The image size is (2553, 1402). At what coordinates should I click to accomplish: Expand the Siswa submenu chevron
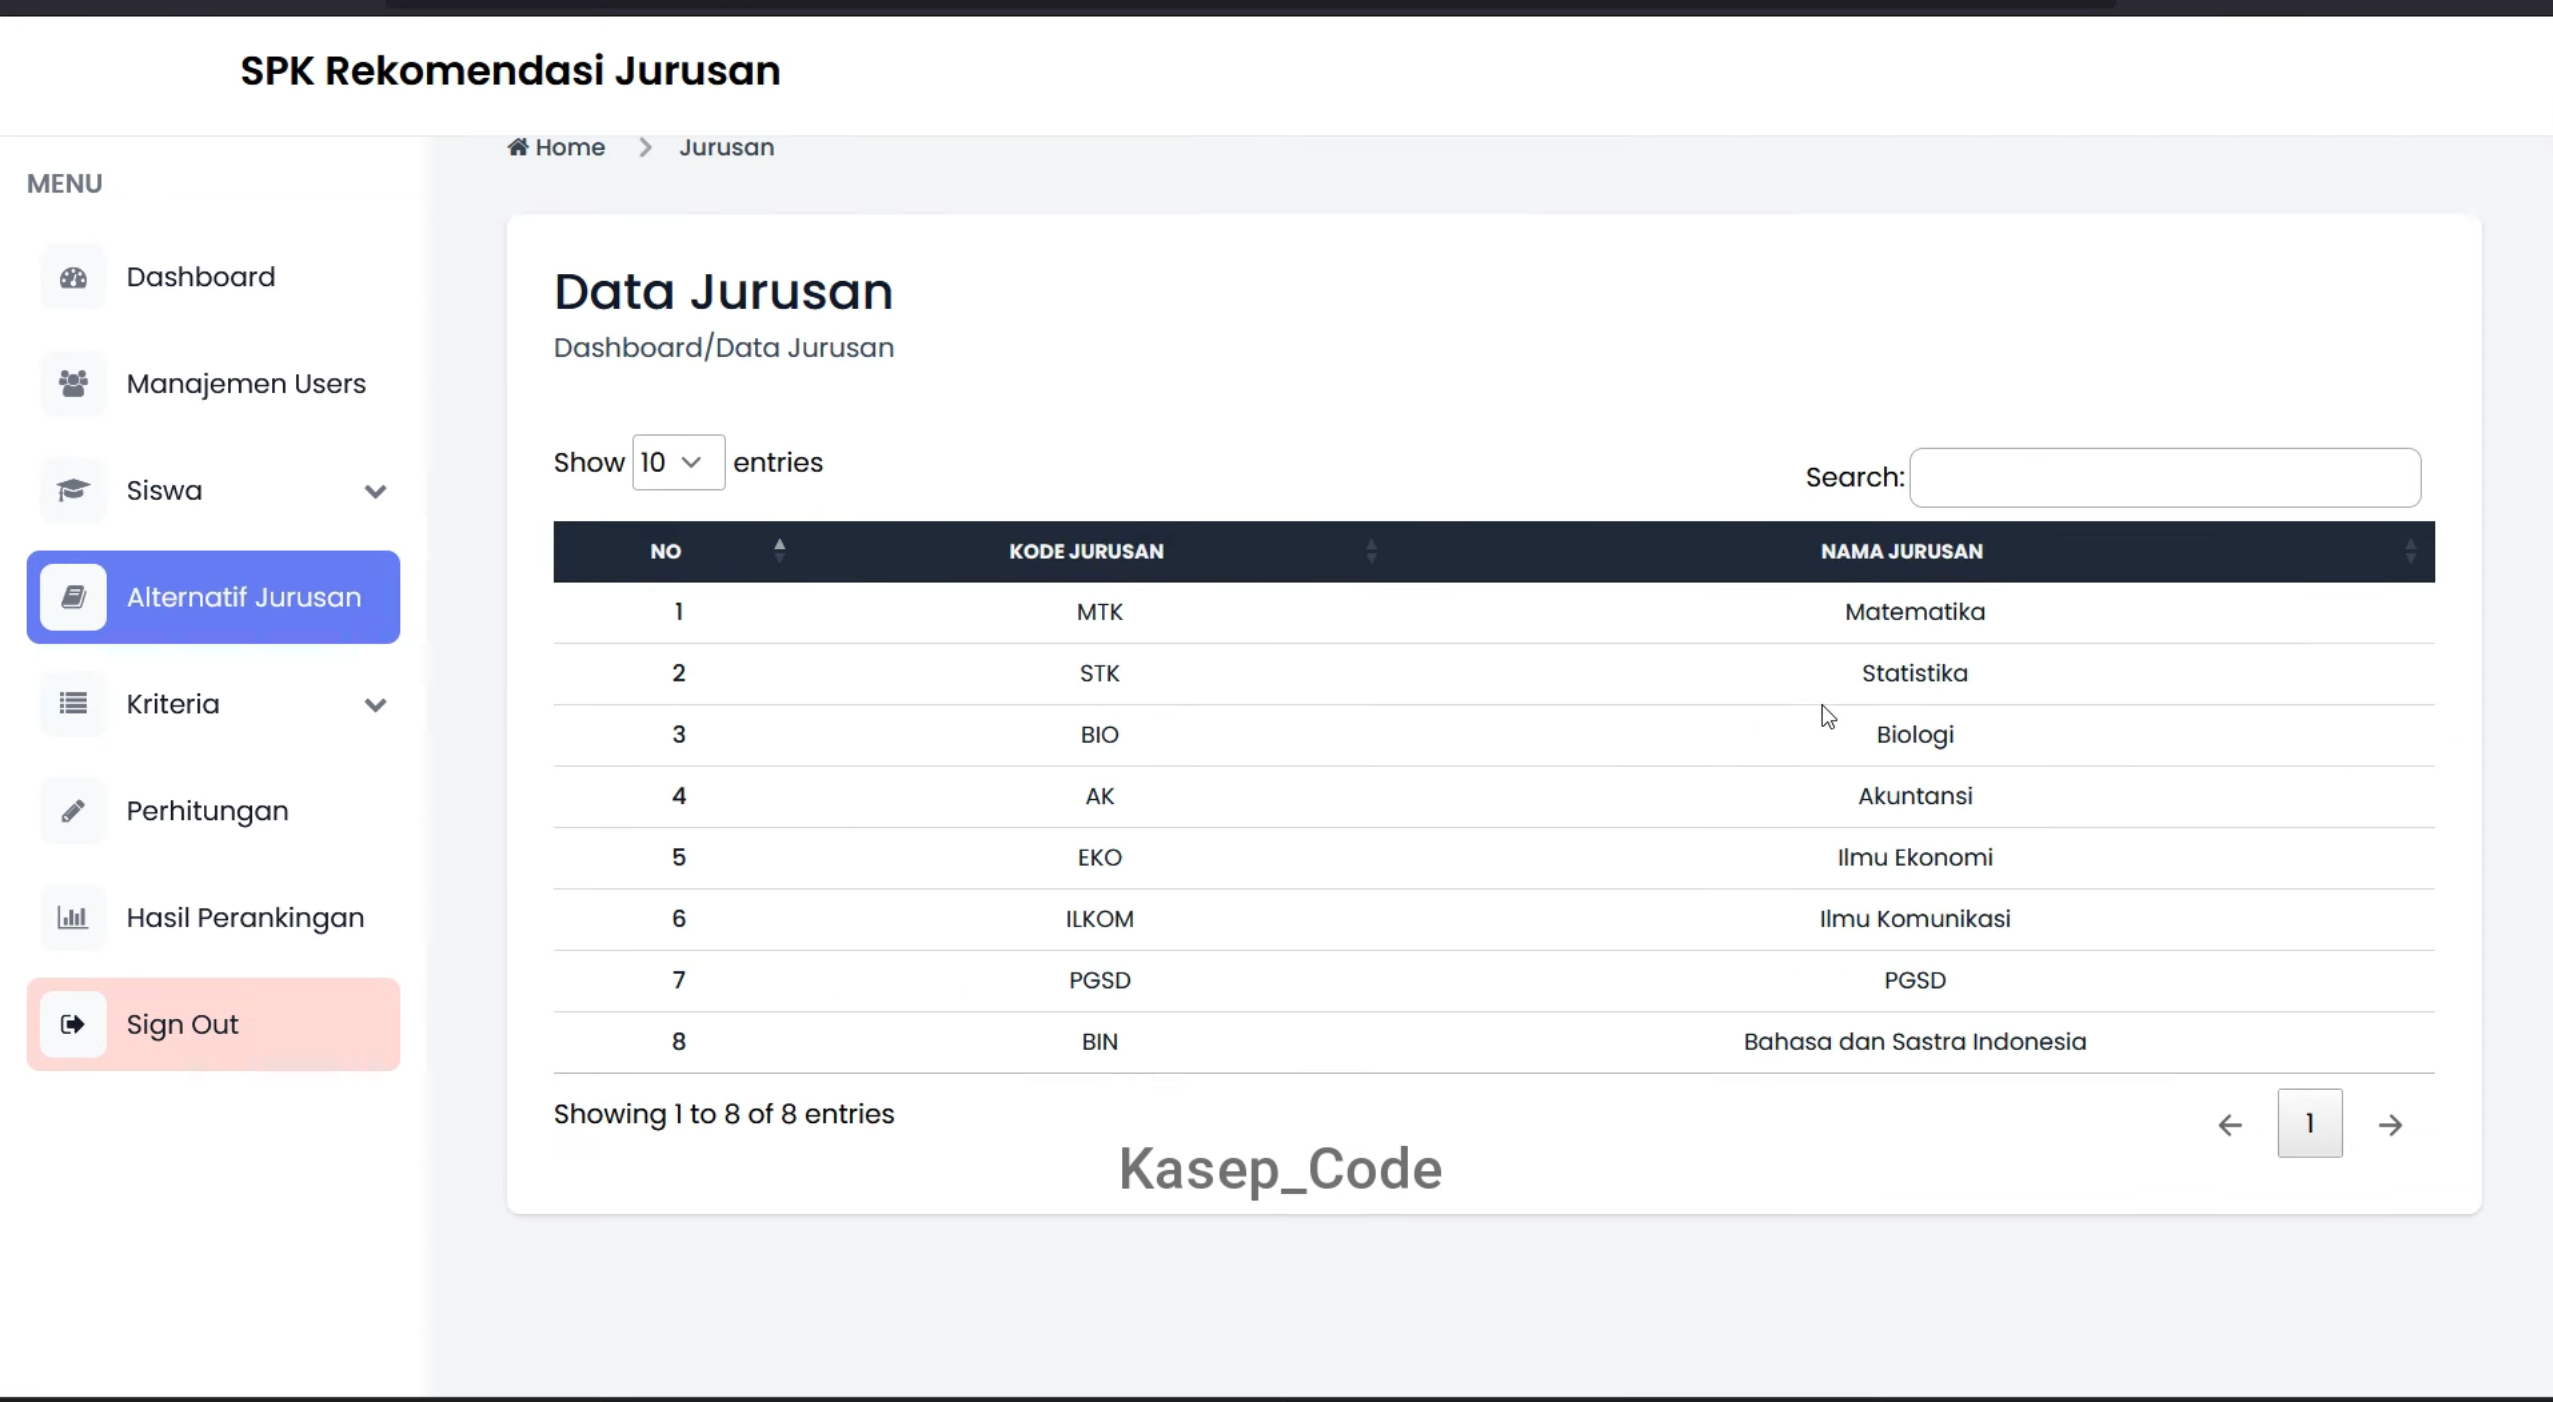coord(375,491)
